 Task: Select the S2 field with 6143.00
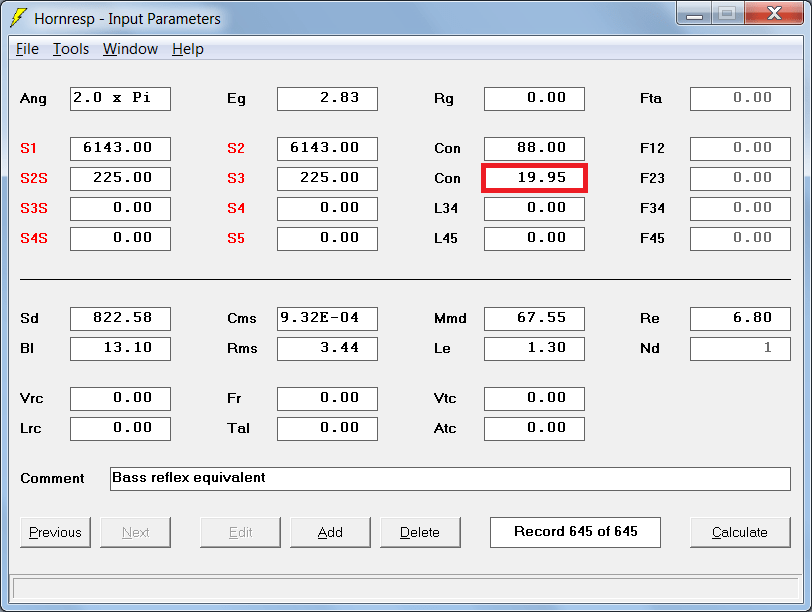tap(327, 149)
